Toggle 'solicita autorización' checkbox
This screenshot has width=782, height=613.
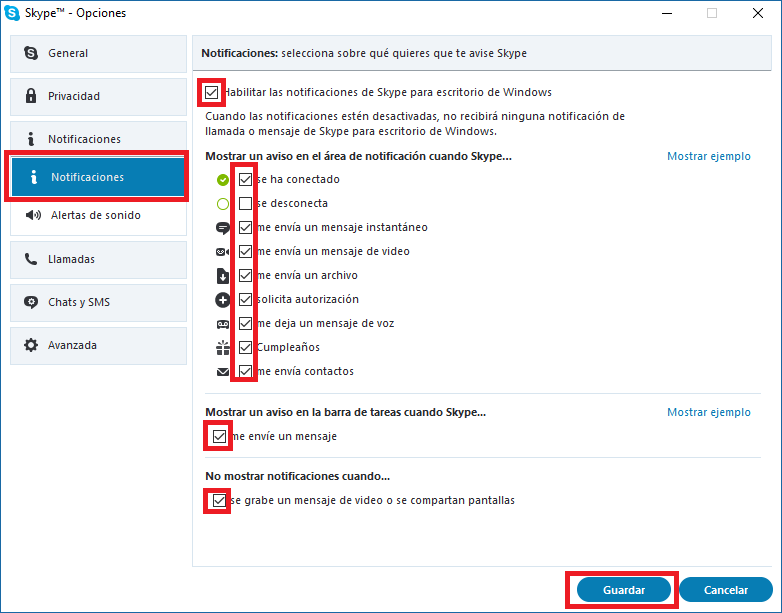click(245, 299)
